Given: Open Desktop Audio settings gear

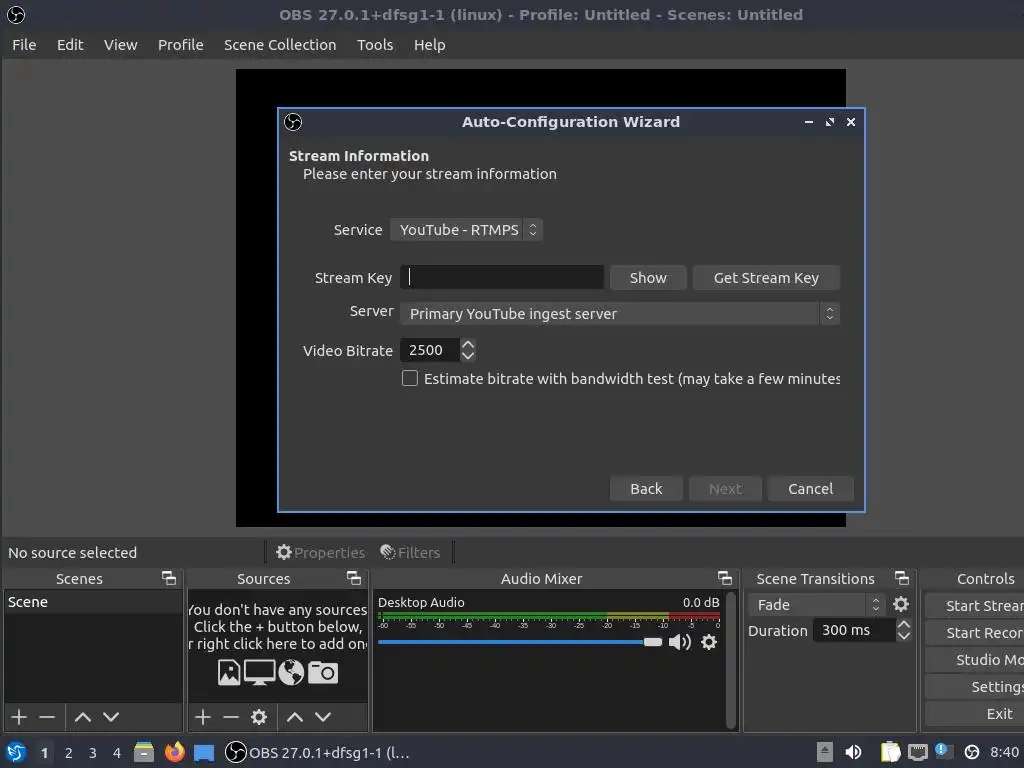Looking at the screenshot, I should 709,642.
